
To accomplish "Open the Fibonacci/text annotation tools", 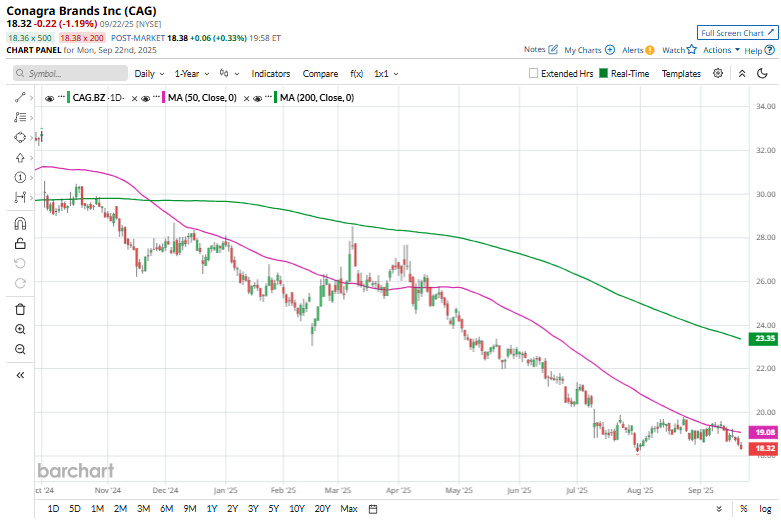I will pos(20,118).
